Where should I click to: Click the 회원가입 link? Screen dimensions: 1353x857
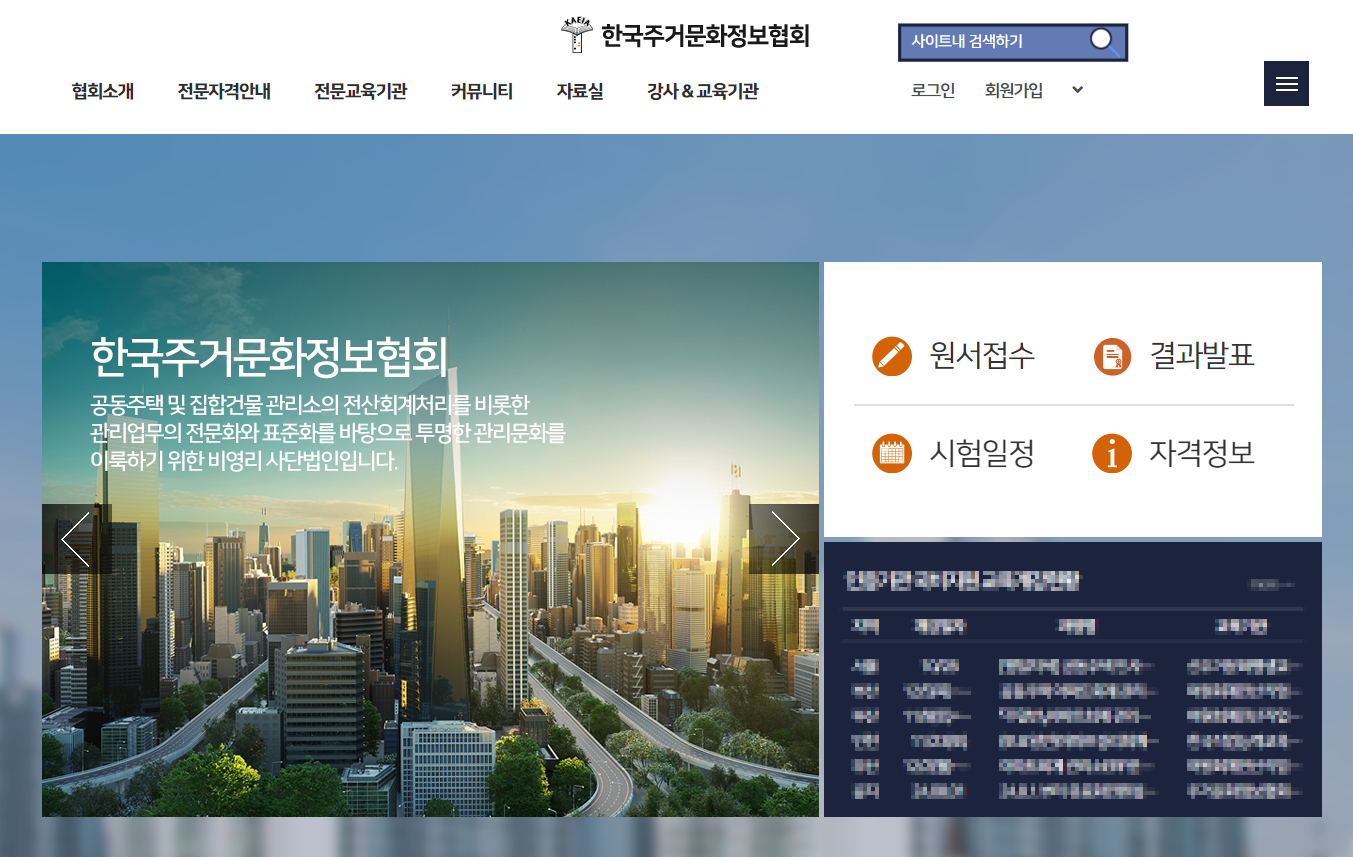click(x=1013, y=91)
